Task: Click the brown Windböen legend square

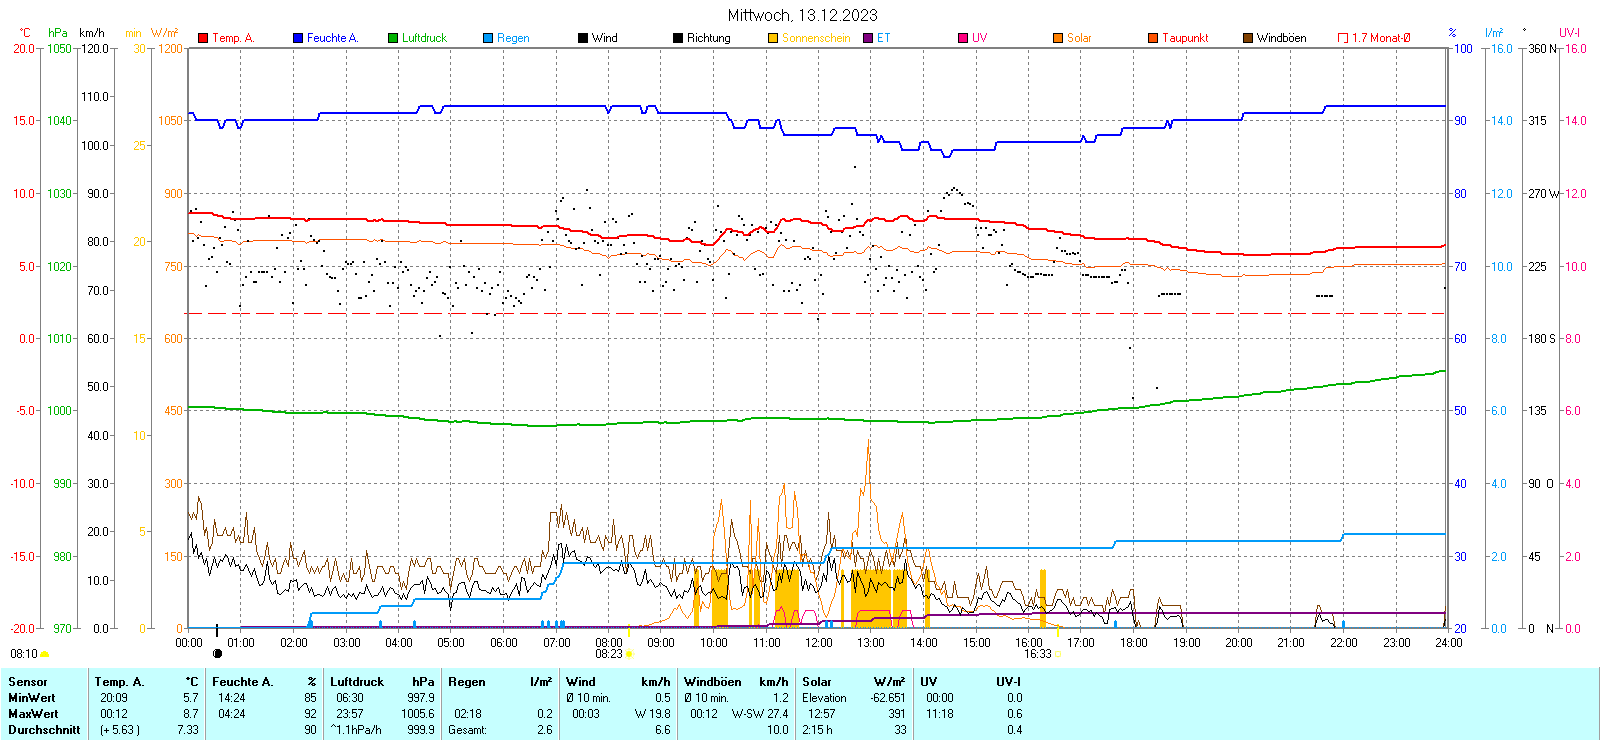Action: [x=1248, y=38]
